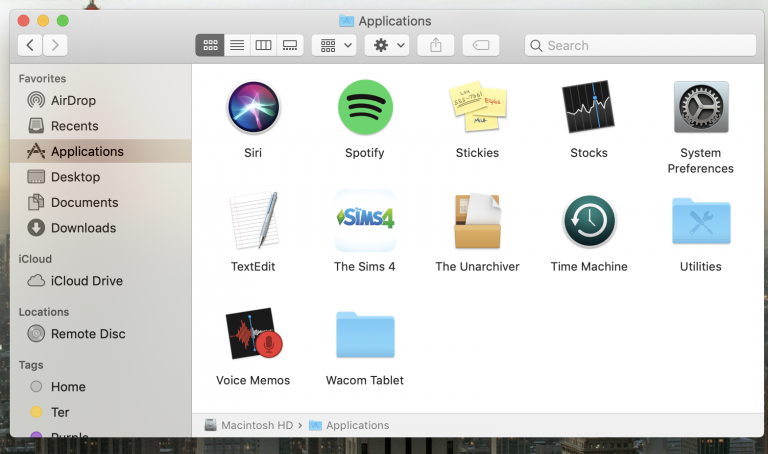Click the Share toolbar button
The height and width of the screenshot is (454, 768).
[x=435, y=46]
